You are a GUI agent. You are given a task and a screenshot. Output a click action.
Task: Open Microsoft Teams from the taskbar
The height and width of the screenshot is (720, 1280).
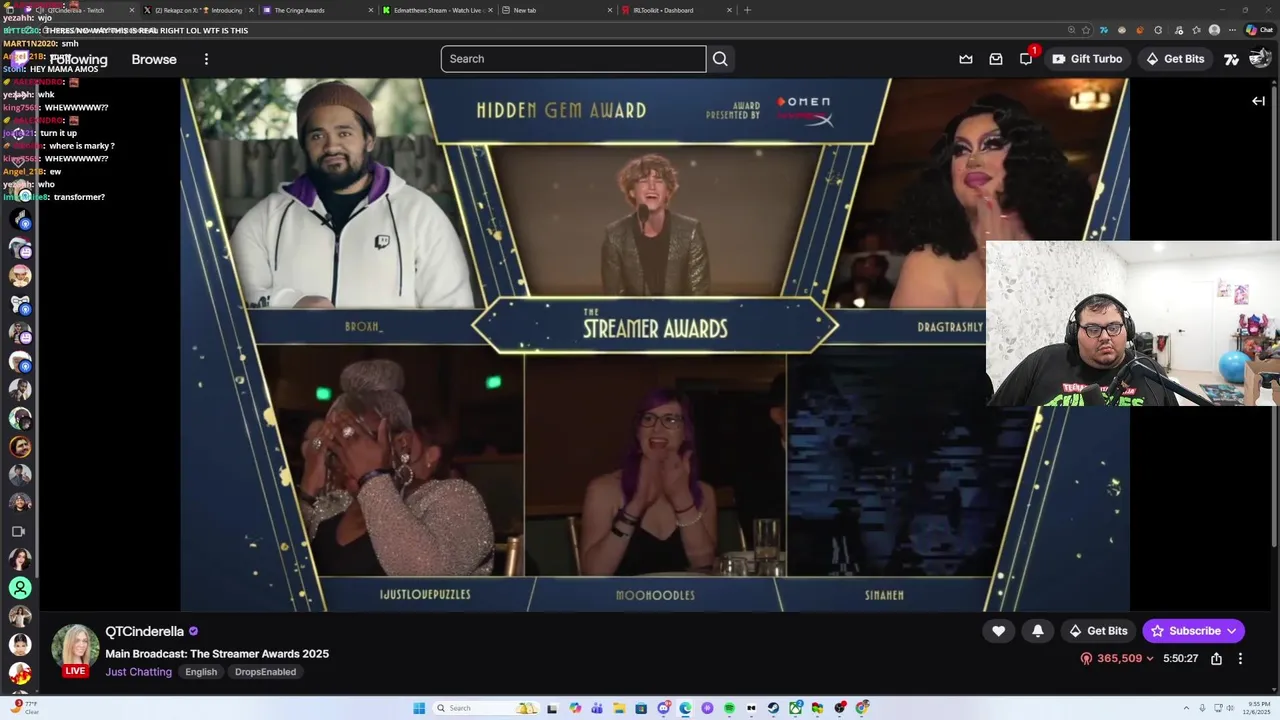click(597, 708)
